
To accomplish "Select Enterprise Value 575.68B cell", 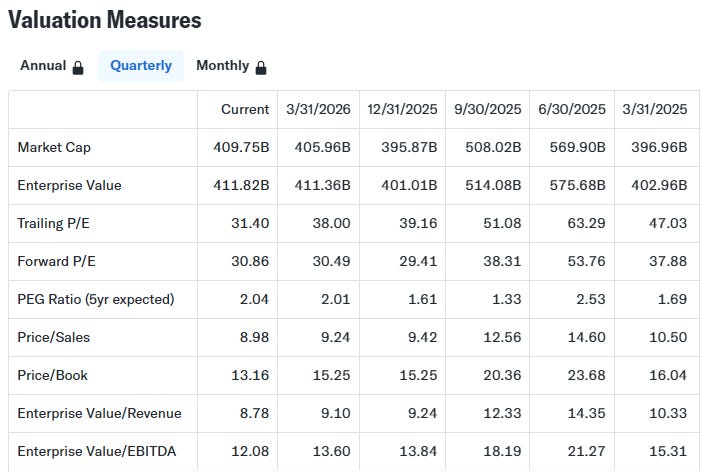I will [x=578, y=185].
